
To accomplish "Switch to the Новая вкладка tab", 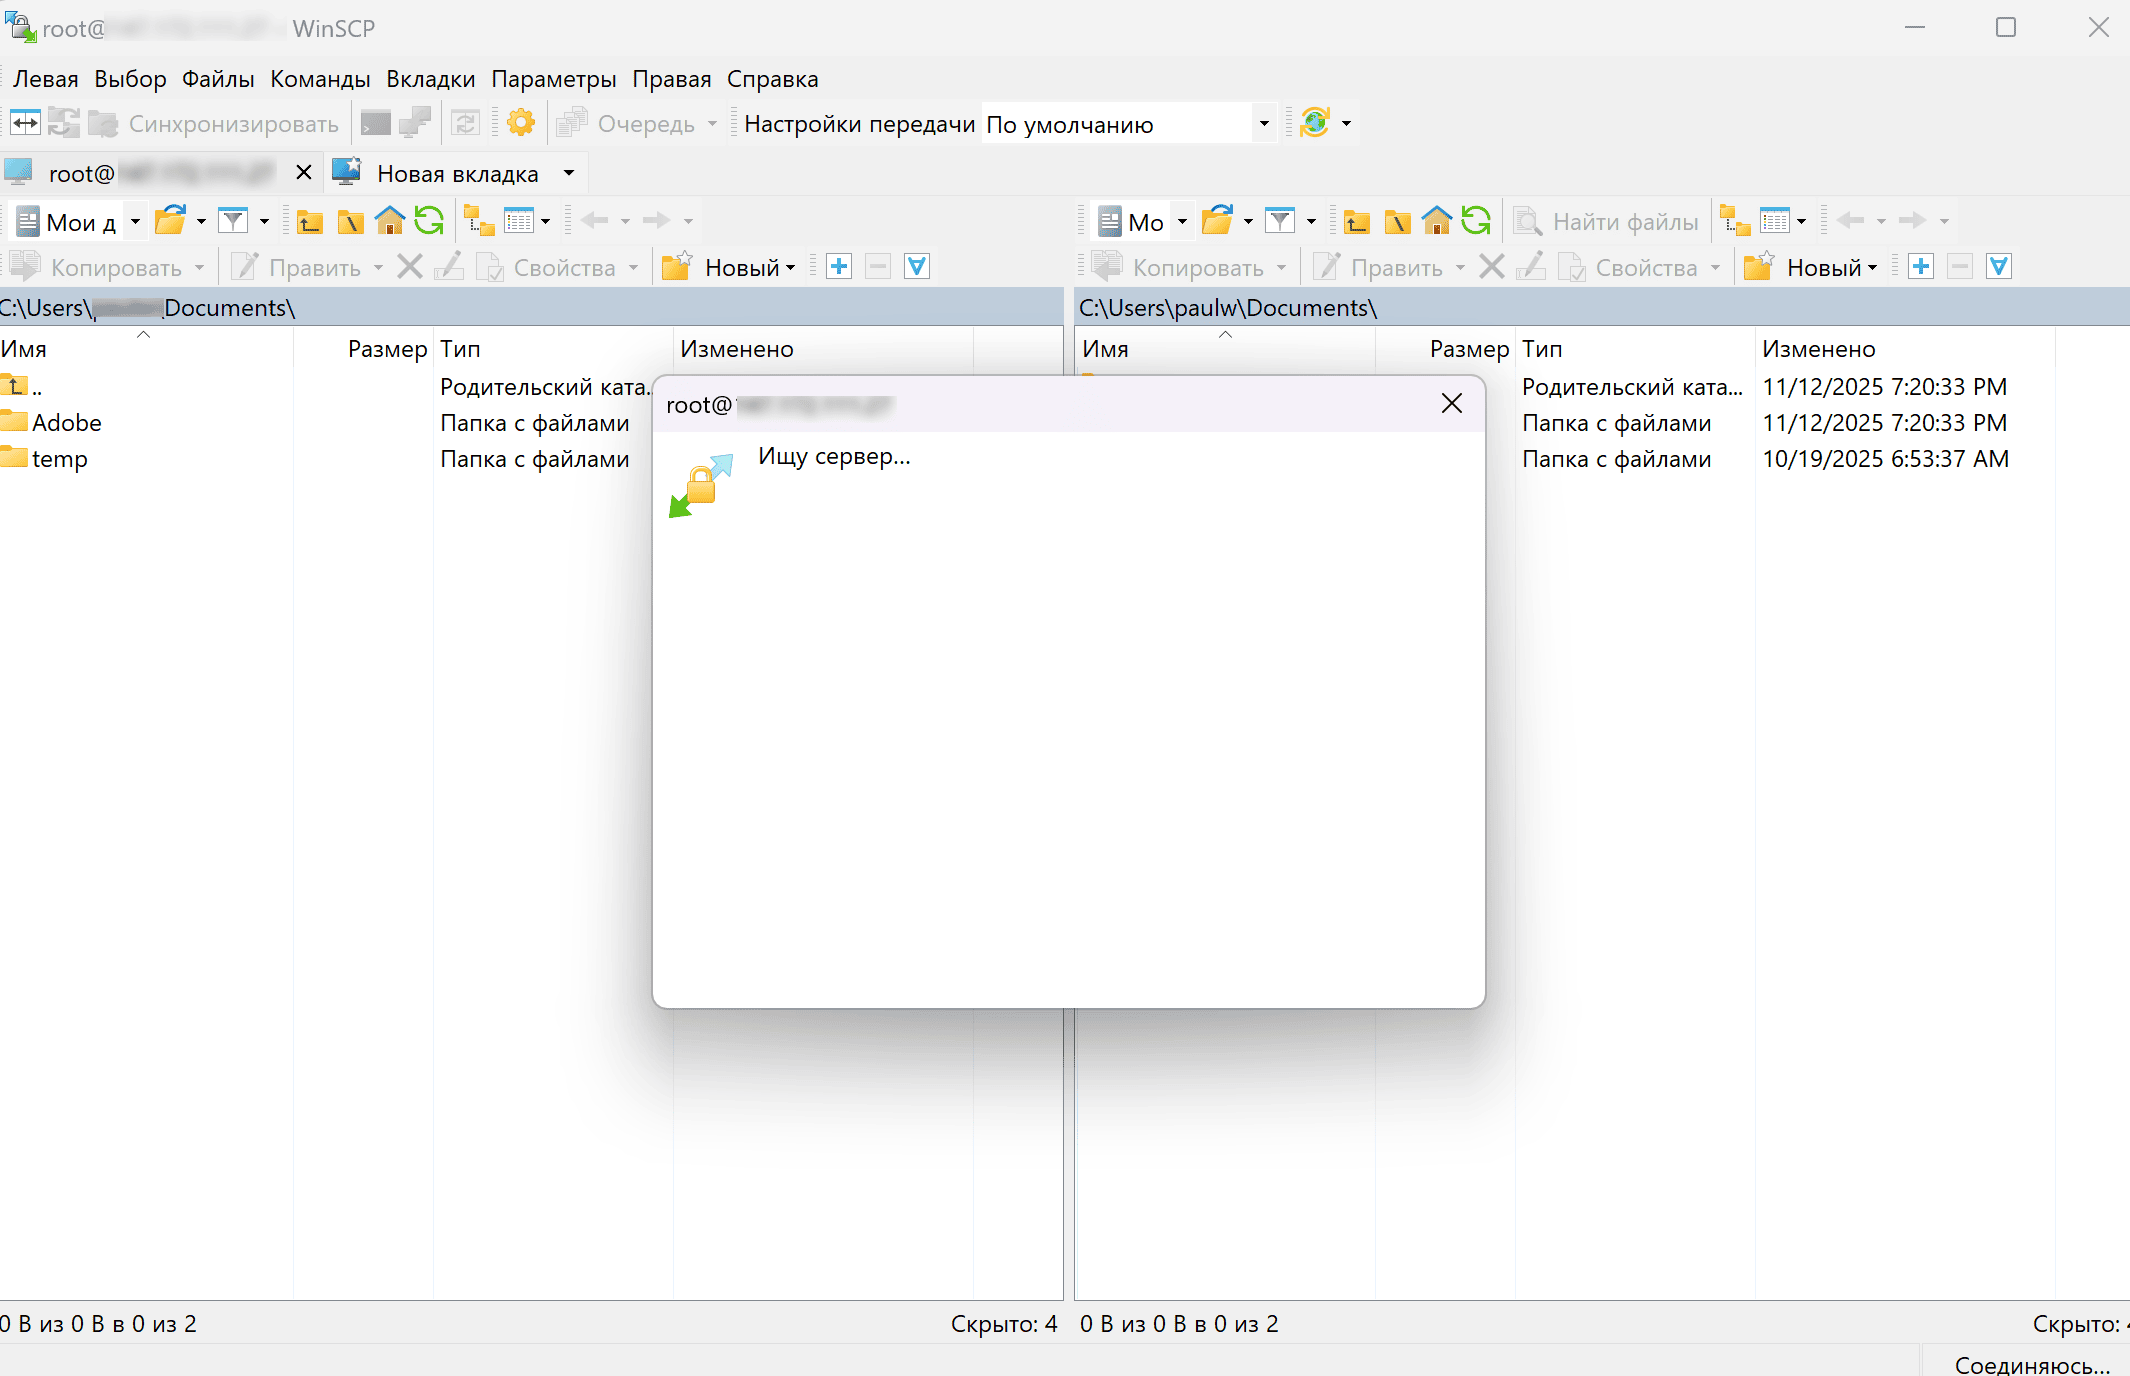I will point(456,174).
